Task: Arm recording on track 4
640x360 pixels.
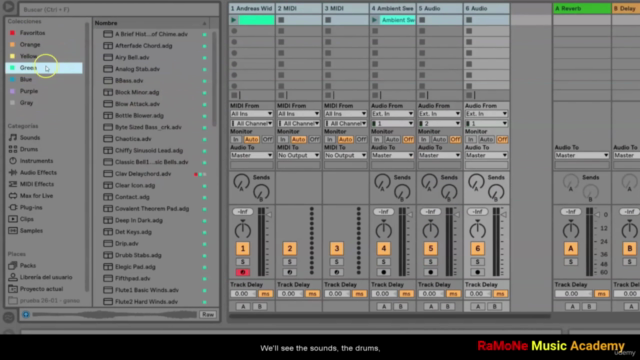Action: (x=383, y=272)
